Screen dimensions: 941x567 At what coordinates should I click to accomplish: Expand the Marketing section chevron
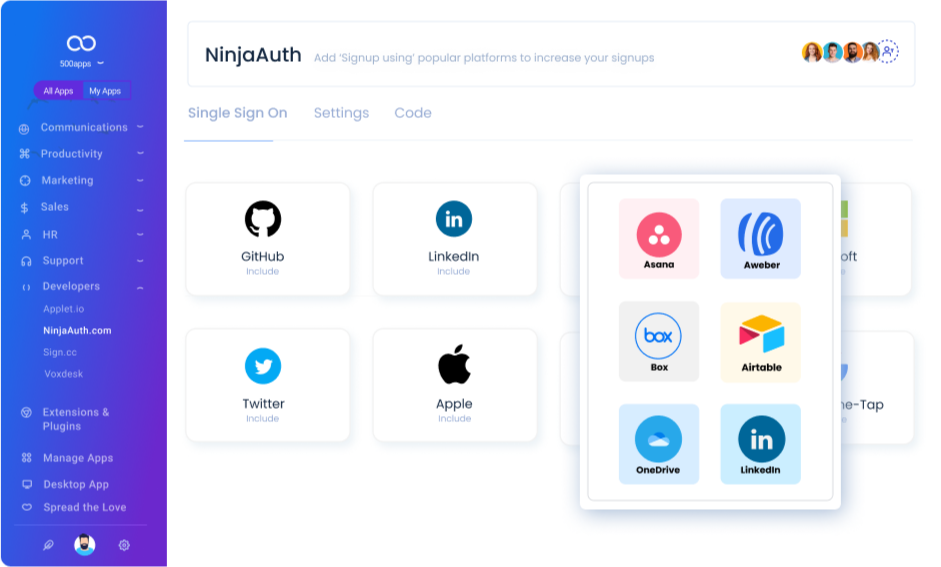point(140,180)
